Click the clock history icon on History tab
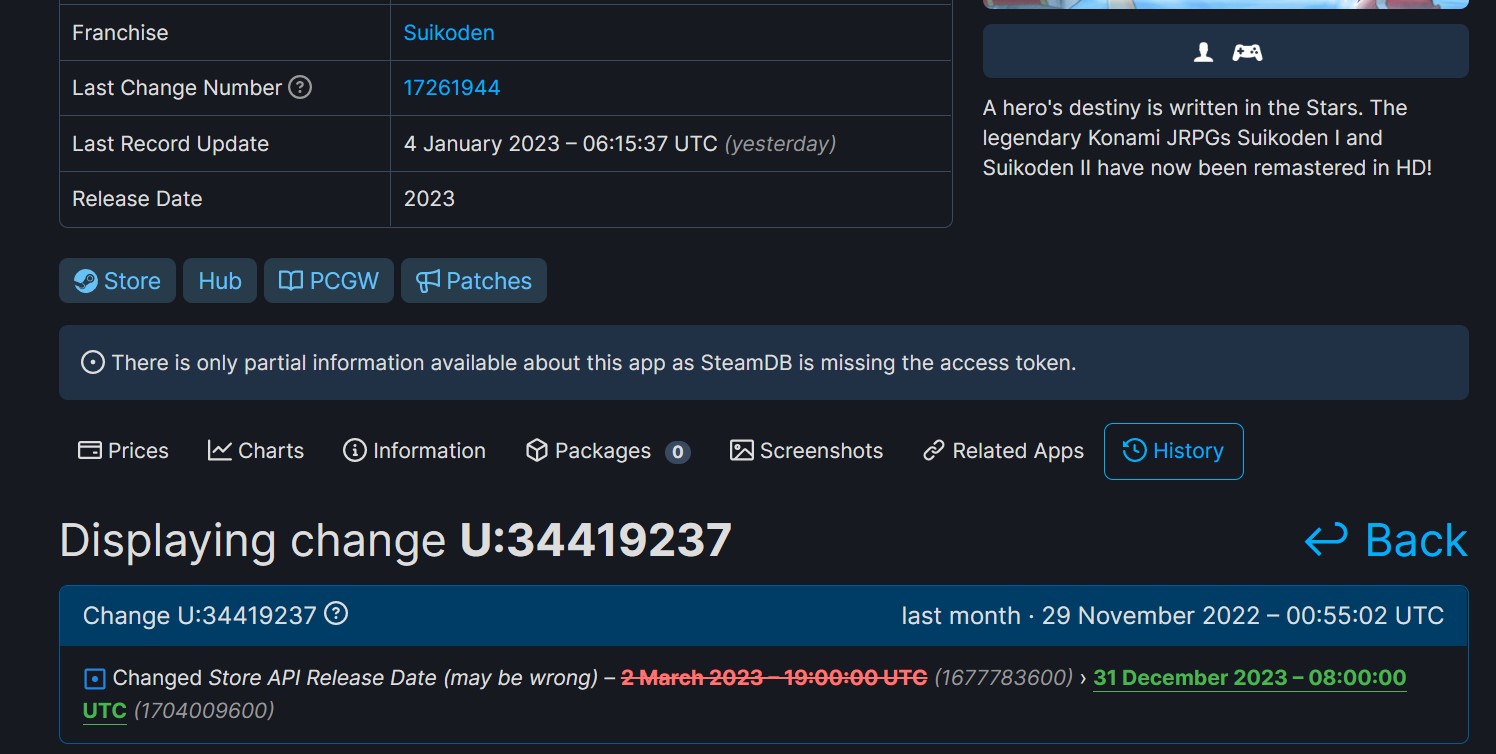 [x=1134, y=451]
